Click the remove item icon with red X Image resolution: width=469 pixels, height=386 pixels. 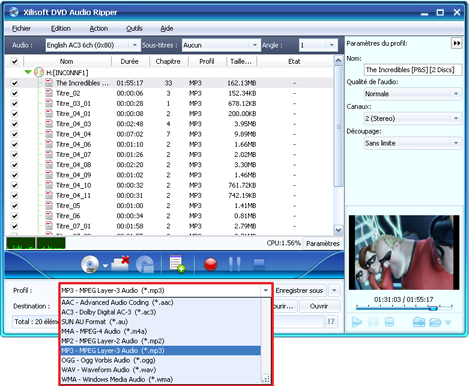pyautogui.click(x=120, y=264)
